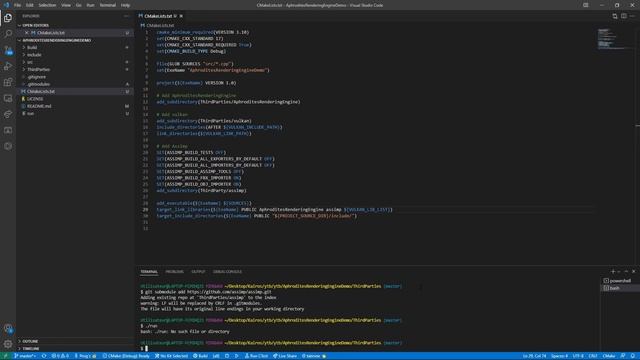Expand the ThirdParties folder
The height and width of the screenshot is (360, 640).
(x=75, y=69)
